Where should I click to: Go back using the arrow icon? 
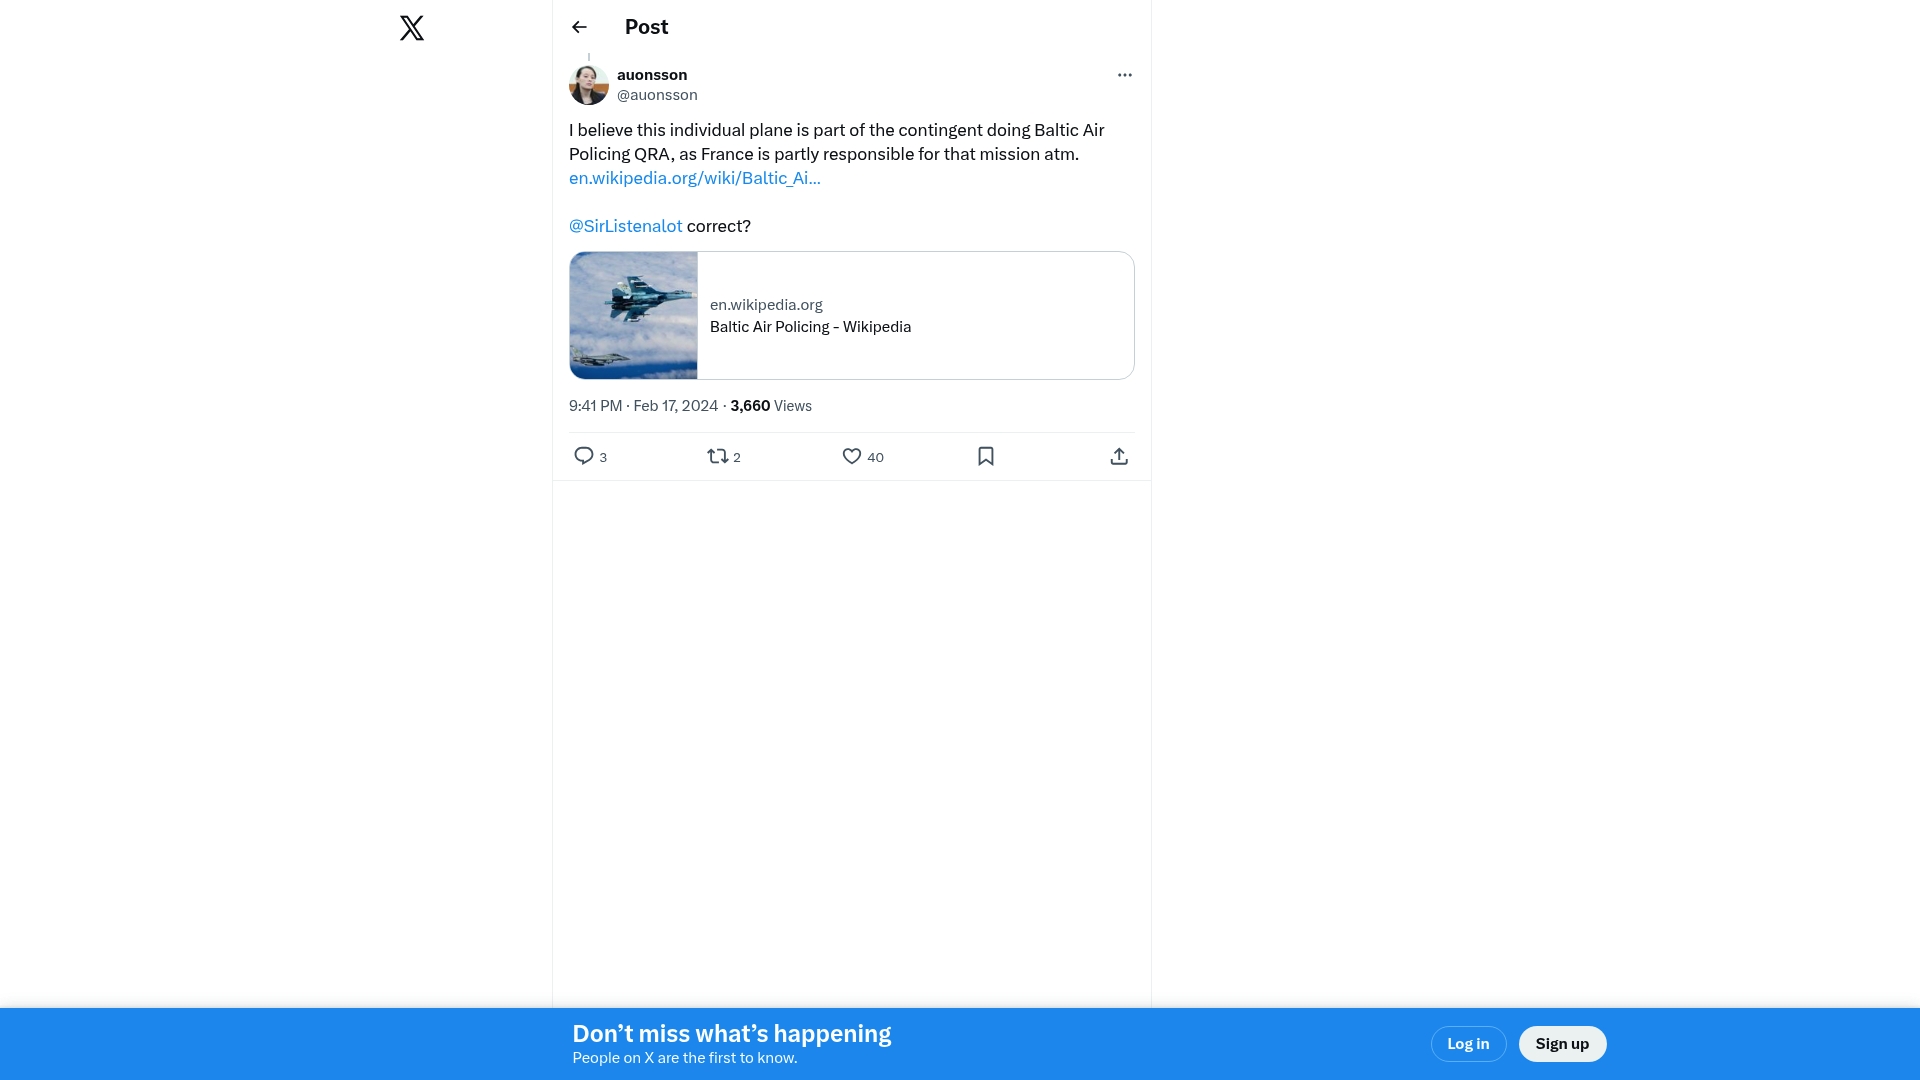click(579, 27)
